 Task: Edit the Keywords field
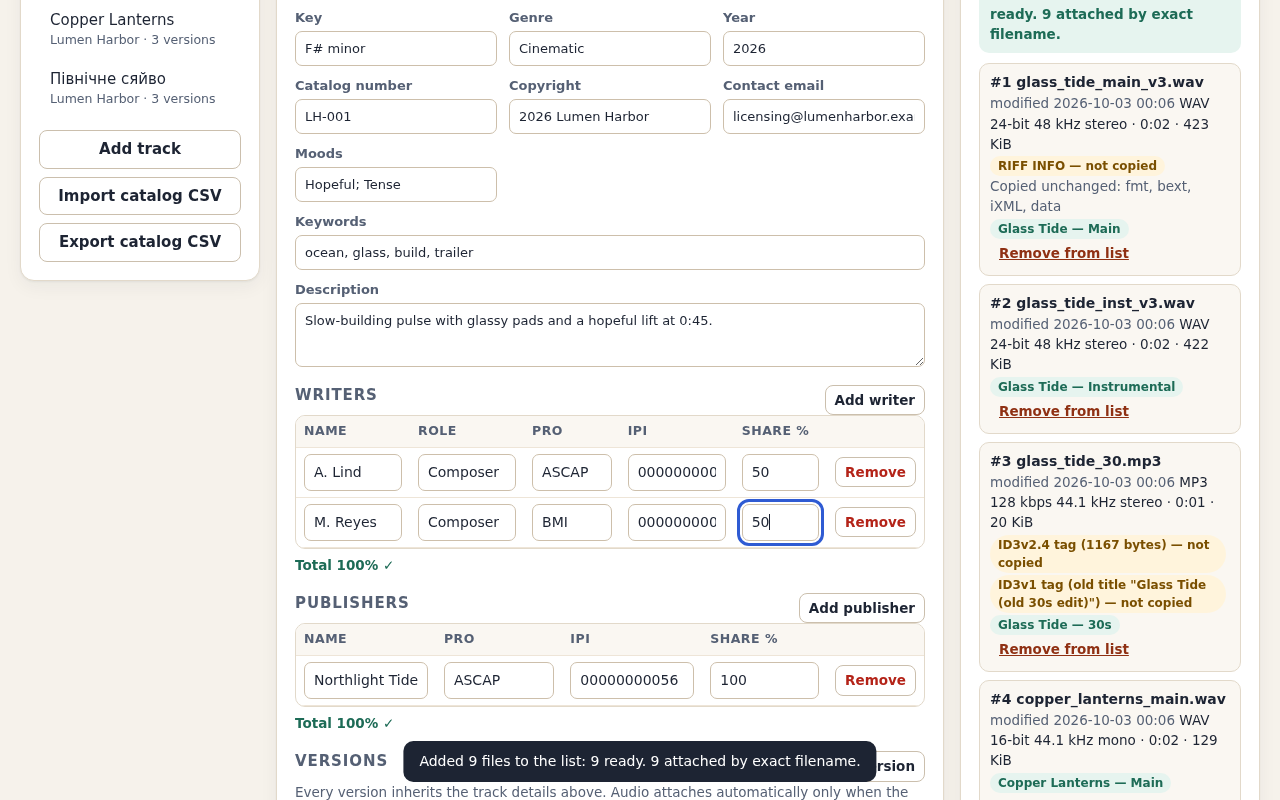pyautogui.click(x=610, y=252)
